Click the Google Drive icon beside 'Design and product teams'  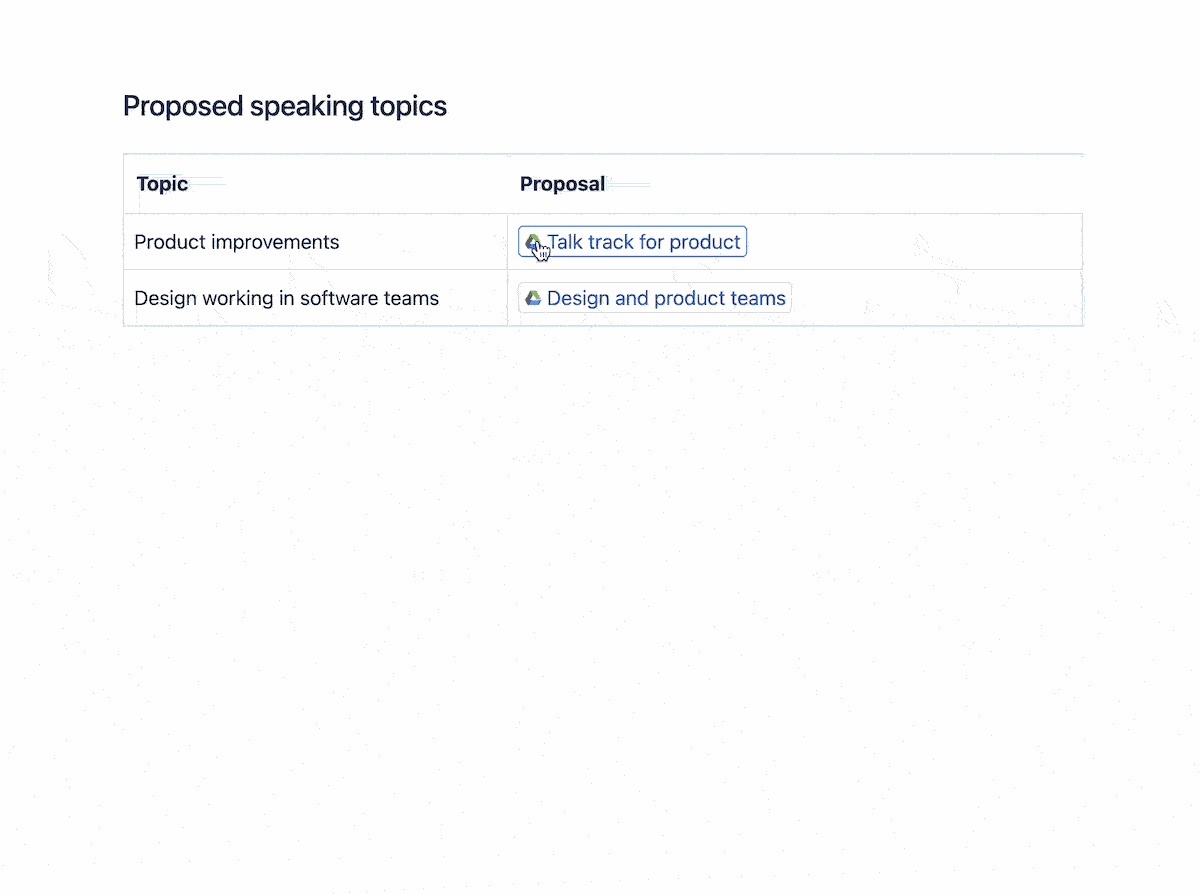pos(534,298)
